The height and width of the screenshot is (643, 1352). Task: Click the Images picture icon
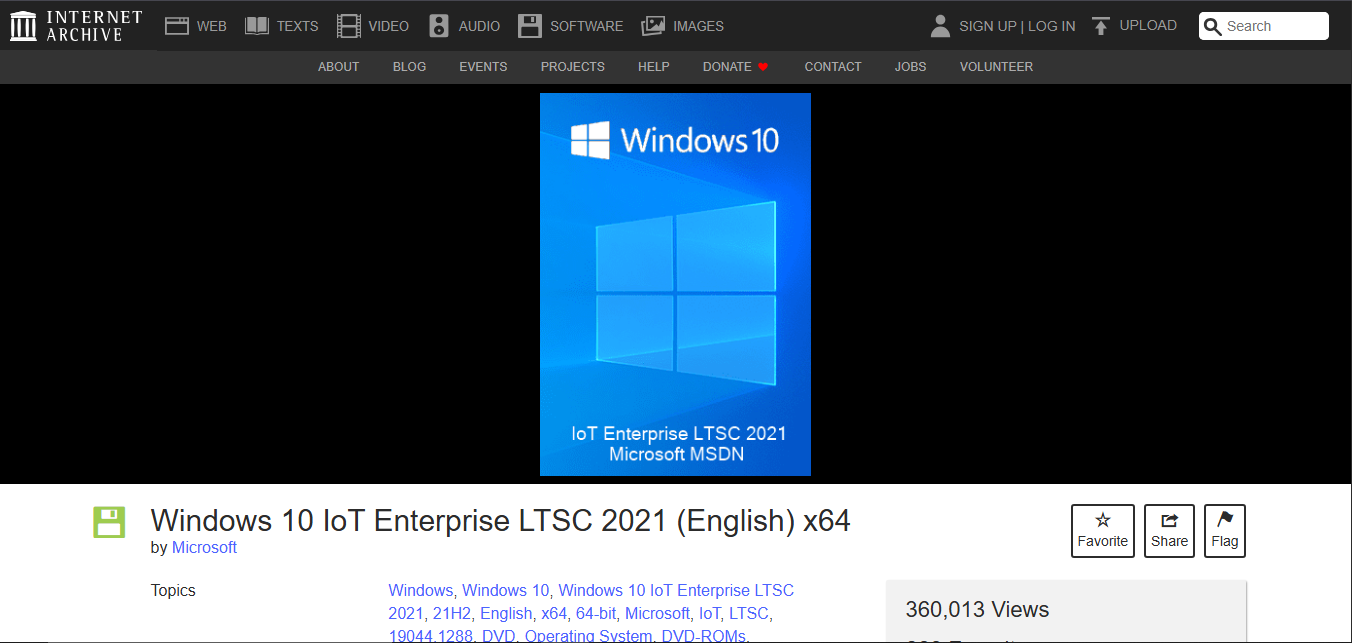click(x=653, y=26)
